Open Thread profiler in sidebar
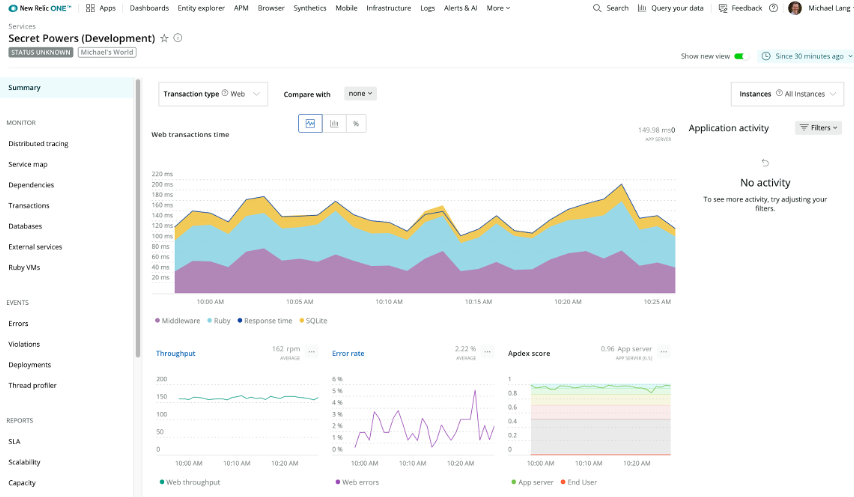854x497 pixels. pyautogui.click(x=32, y=385)
